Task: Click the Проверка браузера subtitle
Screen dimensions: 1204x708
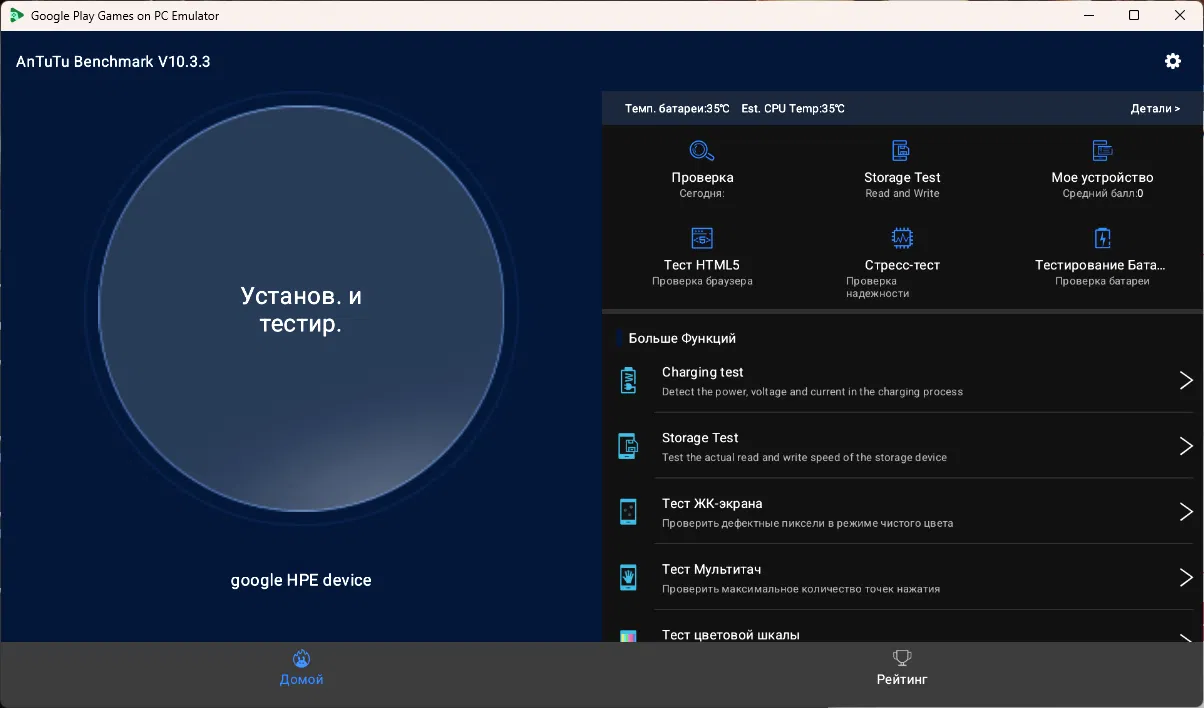Action: [702, 281]
